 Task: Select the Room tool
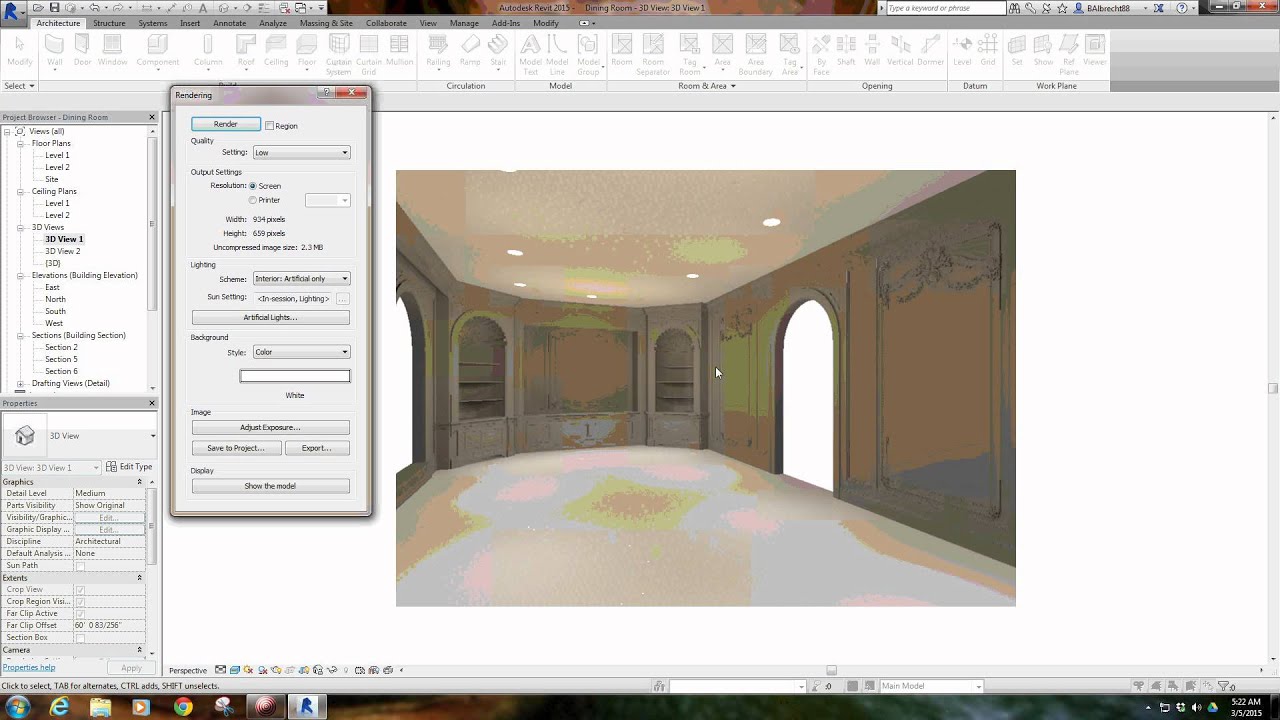click(x=622, y=50)
